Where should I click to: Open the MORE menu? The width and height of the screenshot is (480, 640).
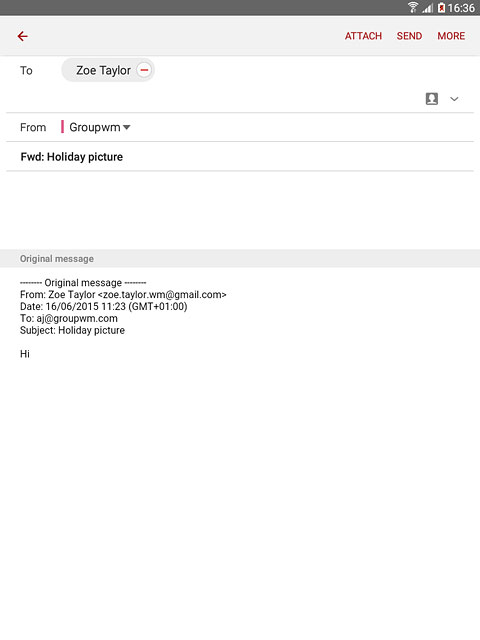[451, 36]
